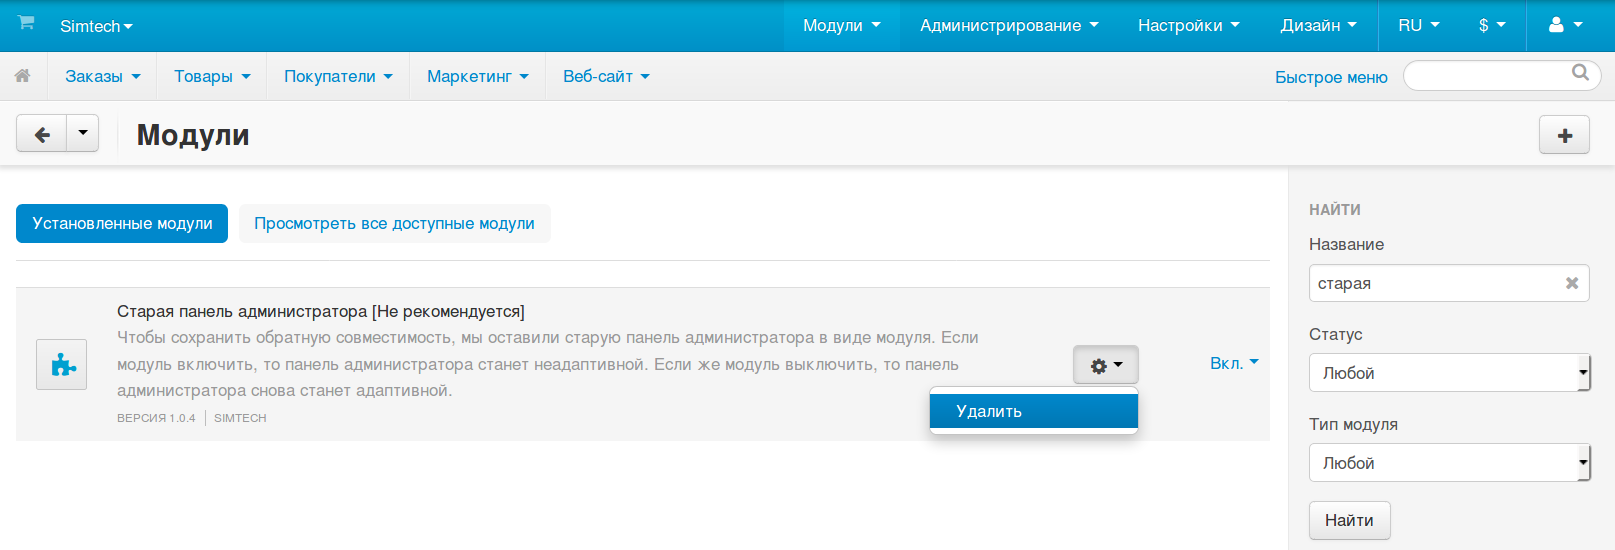Toggle the Вкл. module status

(1233, 363)
